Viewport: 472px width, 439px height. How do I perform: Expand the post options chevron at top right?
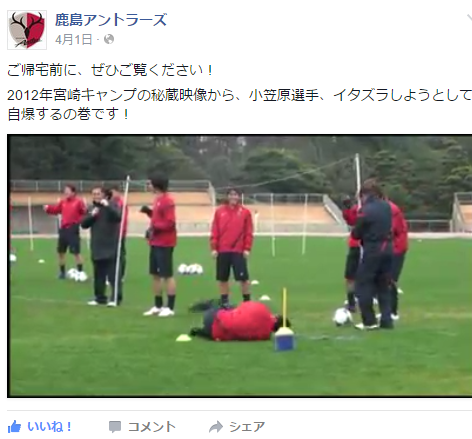click(469, 19)
